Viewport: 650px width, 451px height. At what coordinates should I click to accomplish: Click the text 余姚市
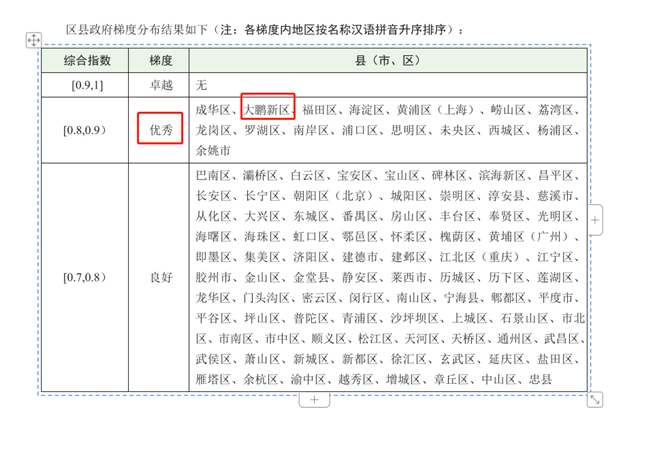(x=213, y=150)
